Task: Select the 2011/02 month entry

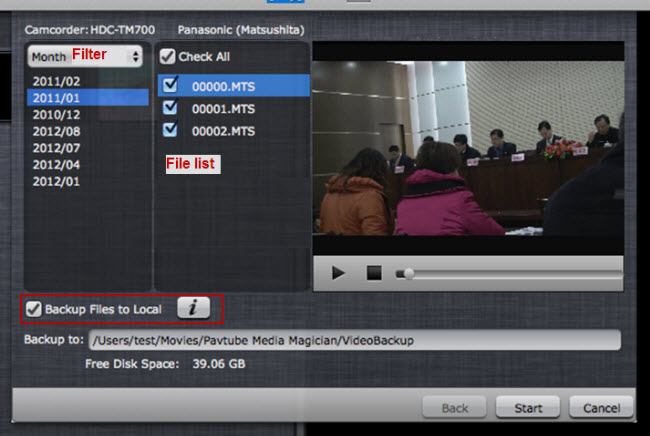Action: [x=56, y=81]
